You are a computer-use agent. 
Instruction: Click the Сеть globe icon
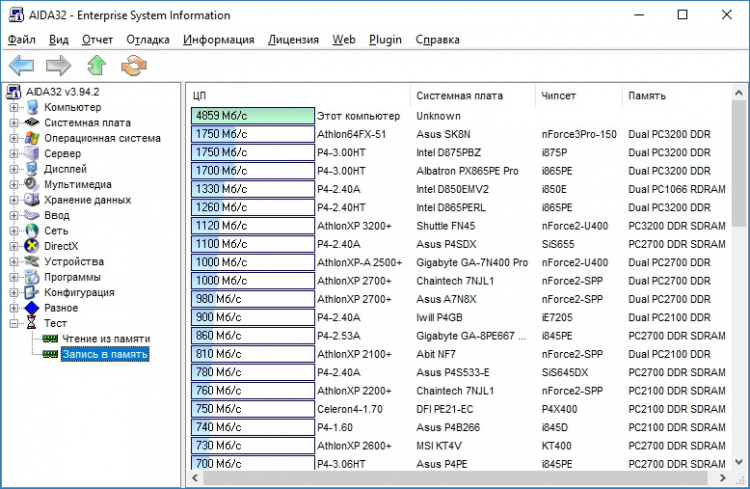[x=32, y=230]
